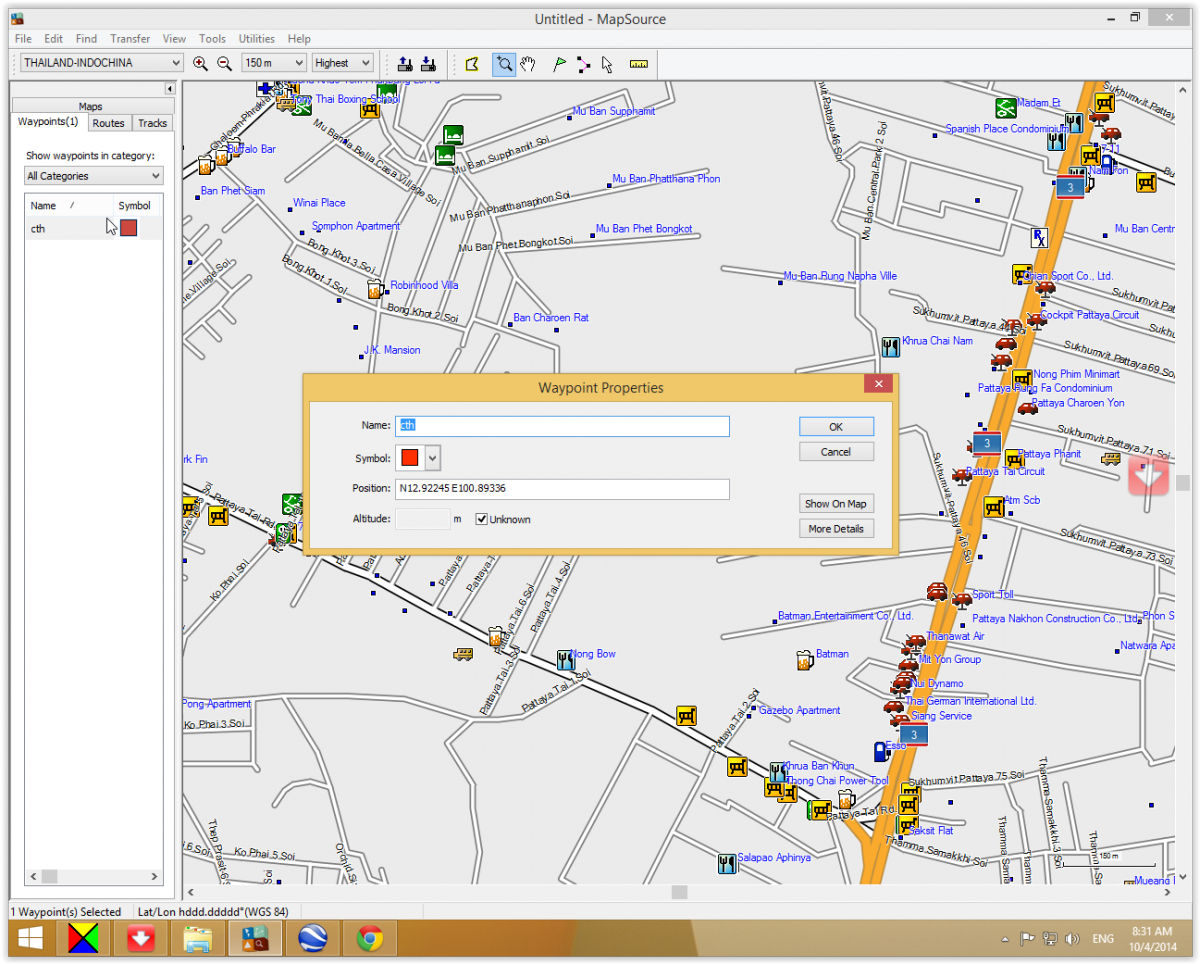Viewport: 1200px width, 964px height.
Task: Click the floating red download arrow widget
Action: (1149, 475)
